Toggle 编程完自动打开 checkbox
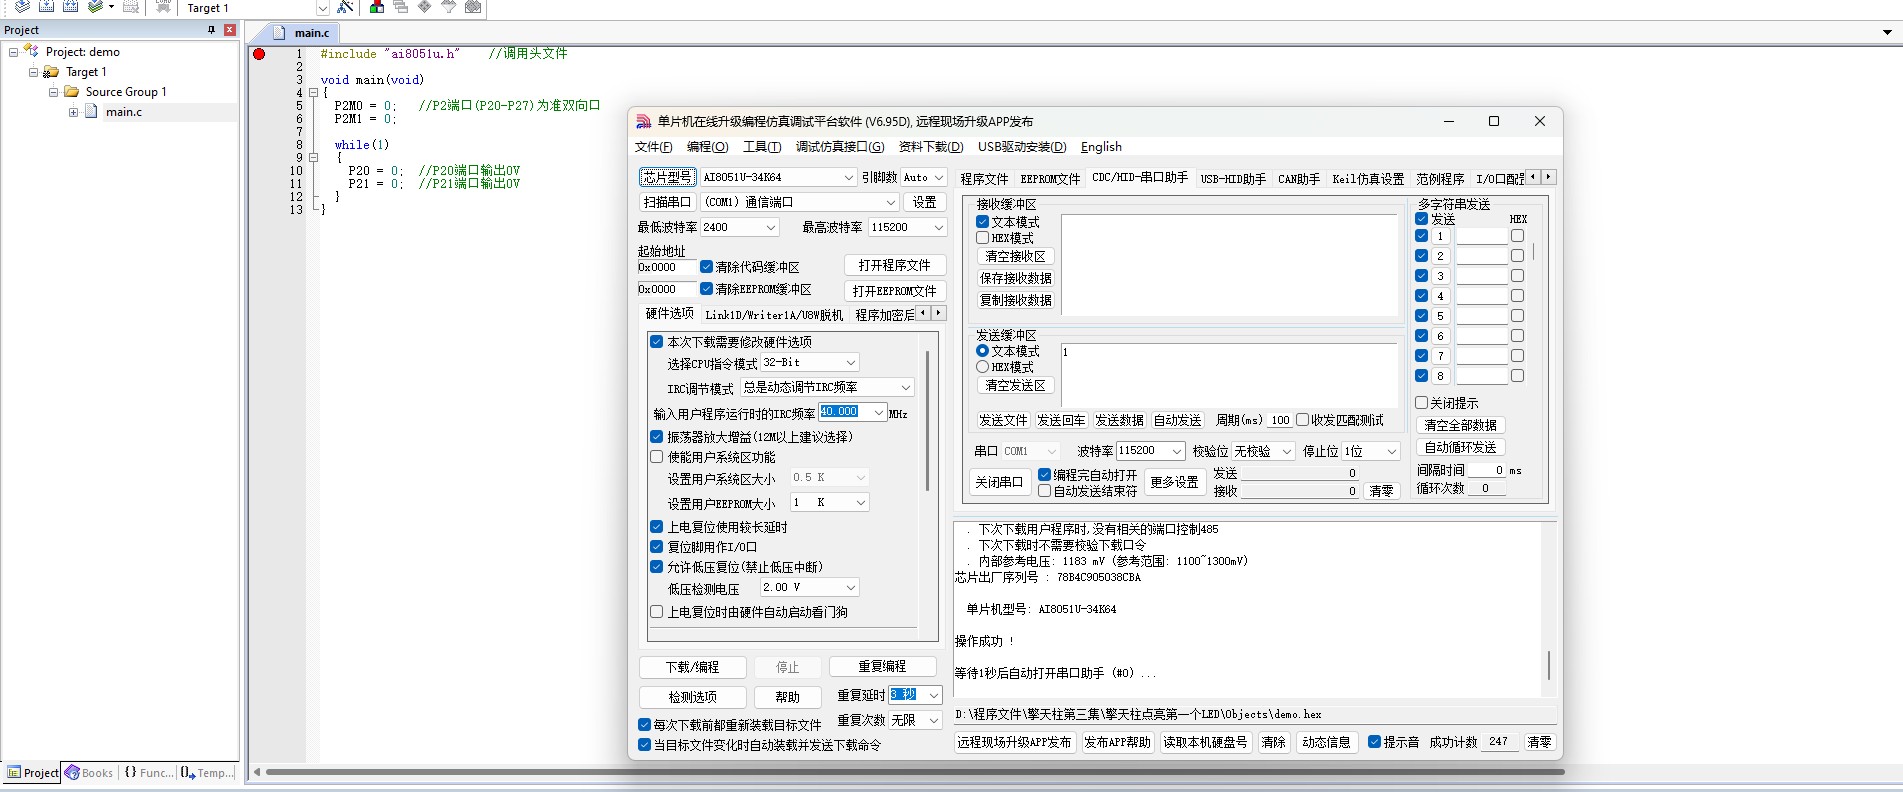Viewport: 1903px width, 792px height. pyautogui.click(x=1044, y=475)
